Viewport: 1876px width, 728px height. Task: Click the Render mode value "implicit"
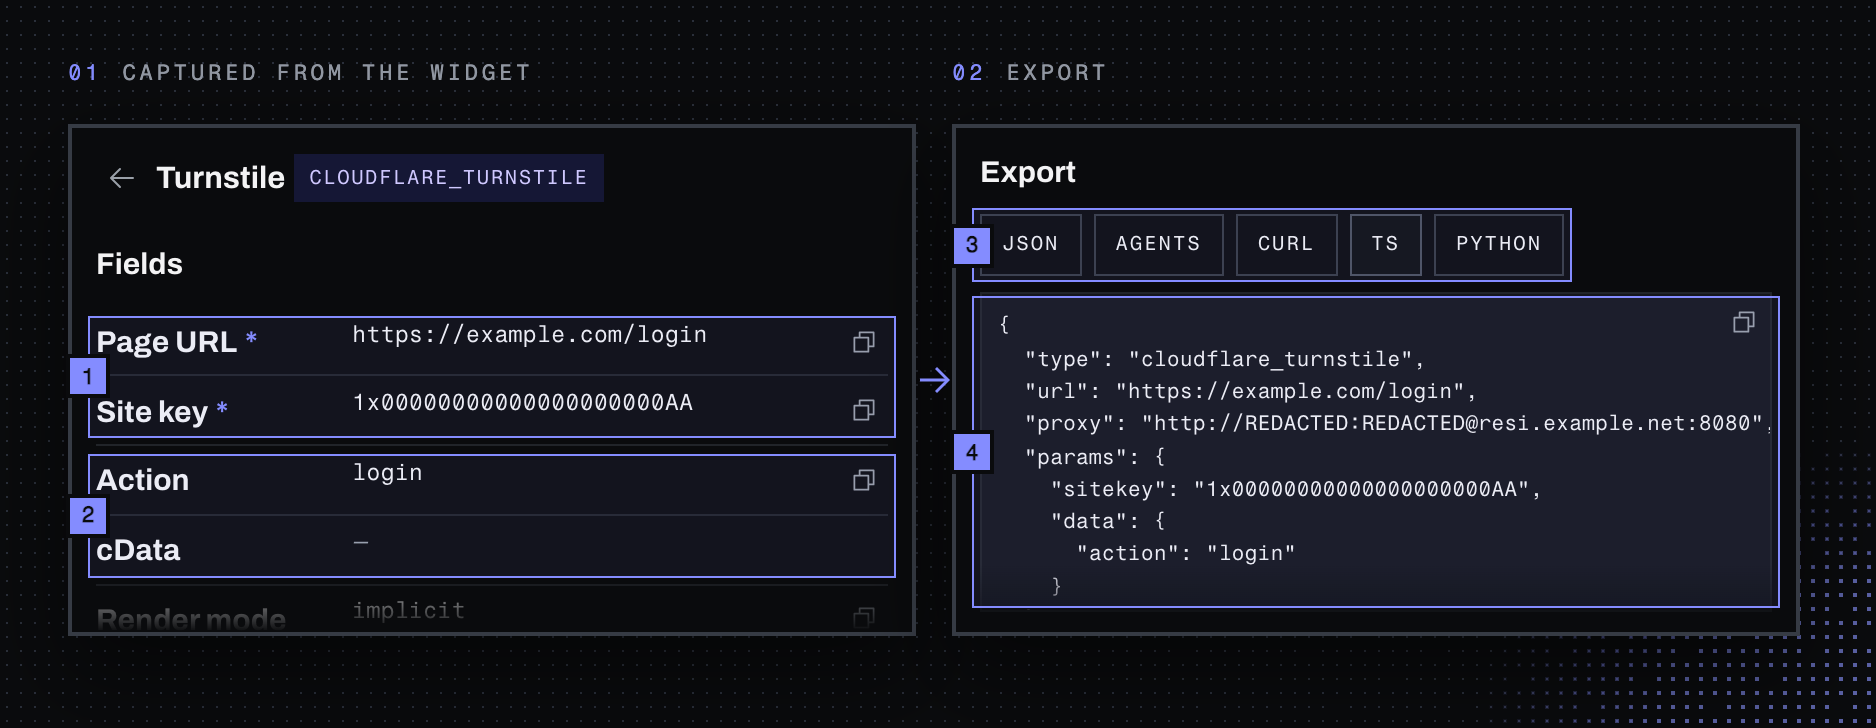click(x=408, y=610)
